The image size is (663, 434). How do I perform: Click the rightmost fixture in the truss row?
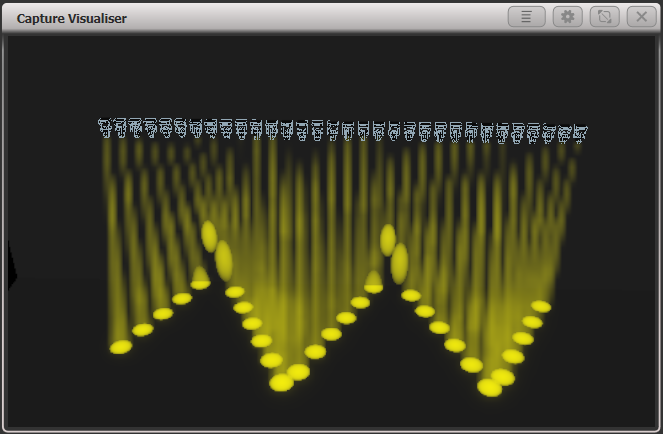click(581, 133)
